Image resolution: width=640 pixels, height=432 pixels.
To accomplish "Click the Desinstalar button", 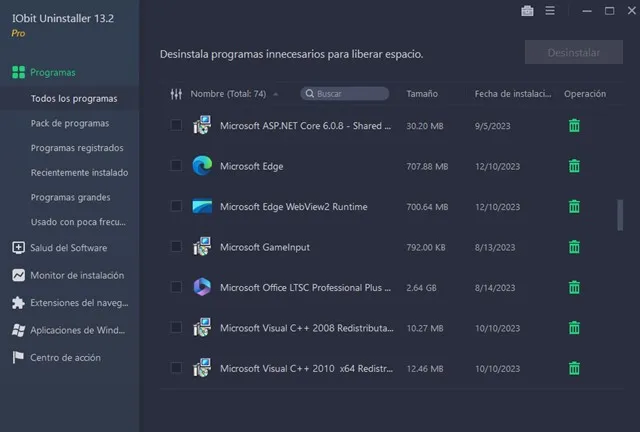I will tap(573, 52).
